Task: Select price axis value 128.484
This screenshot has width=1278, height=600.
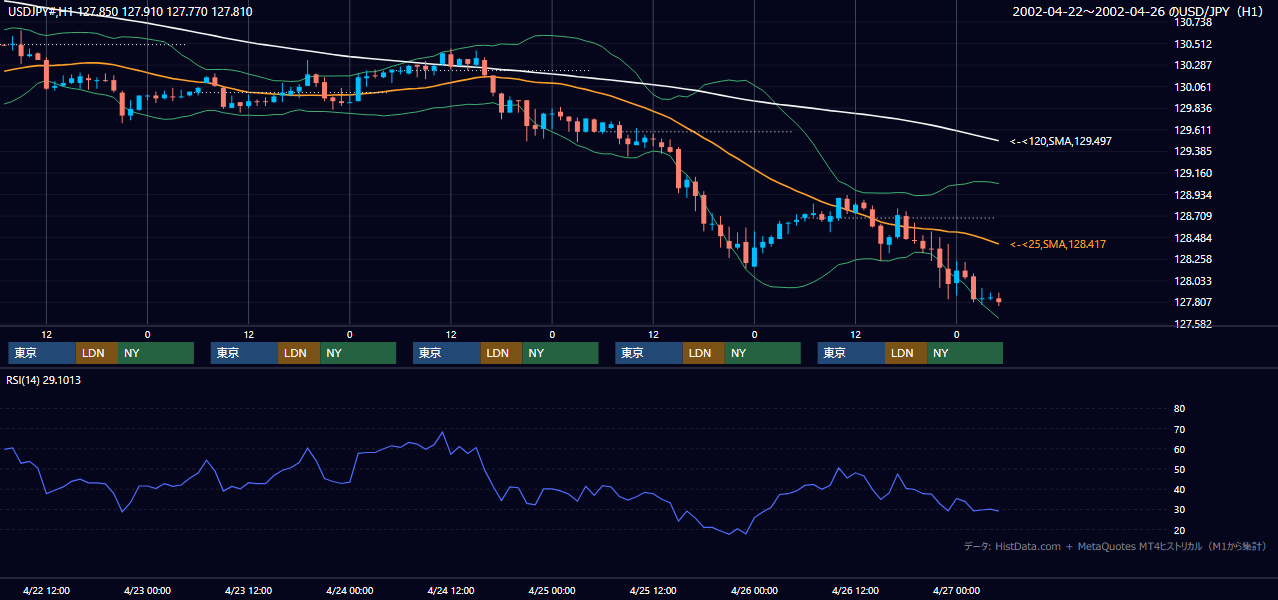Action: 1193,238
